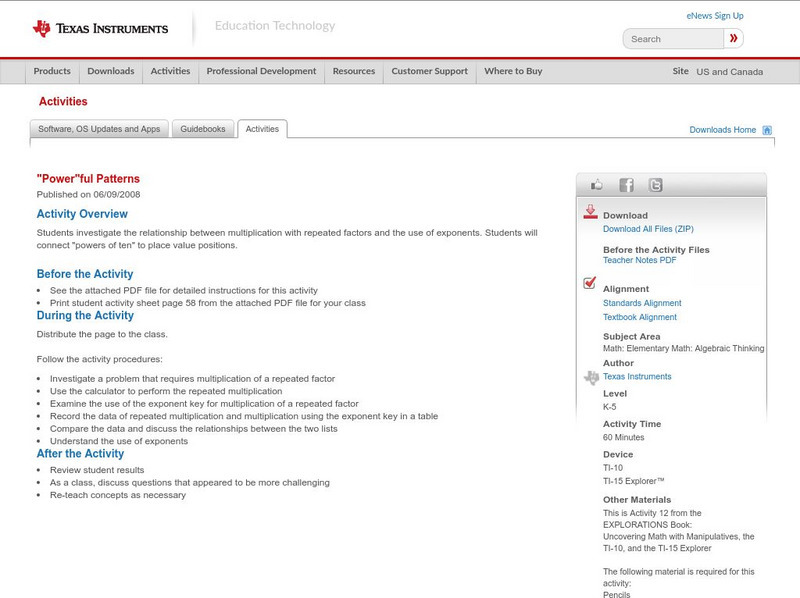Click the Texas Instruments logo
The image size is (800, 598).
click(x=100, y=29)
